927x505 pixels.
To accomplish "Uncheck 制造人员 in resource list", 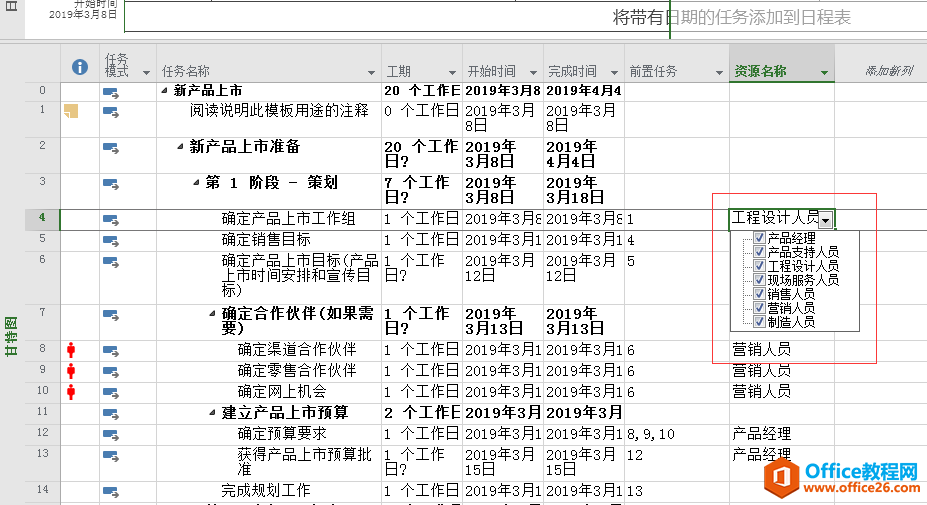I will [760, 322].
